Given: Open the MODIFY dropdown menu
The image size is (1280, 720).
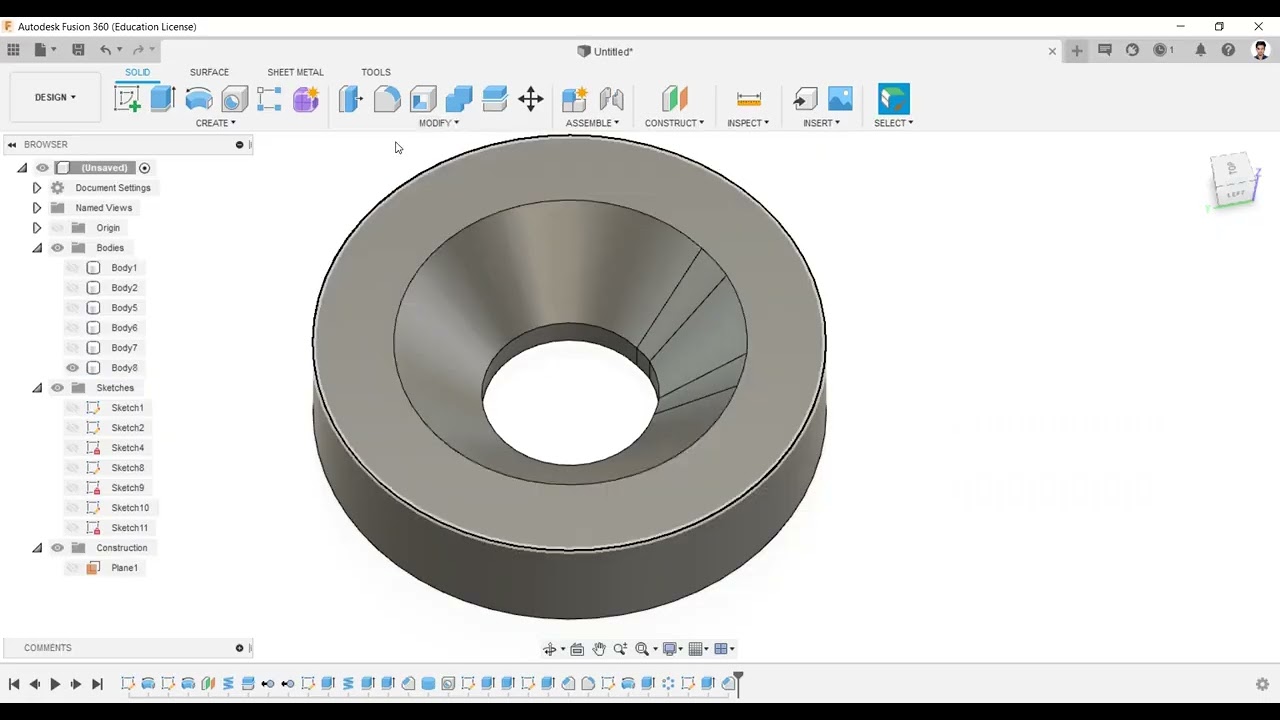Looking at the screenshot, I should click(x=439, y=123).
